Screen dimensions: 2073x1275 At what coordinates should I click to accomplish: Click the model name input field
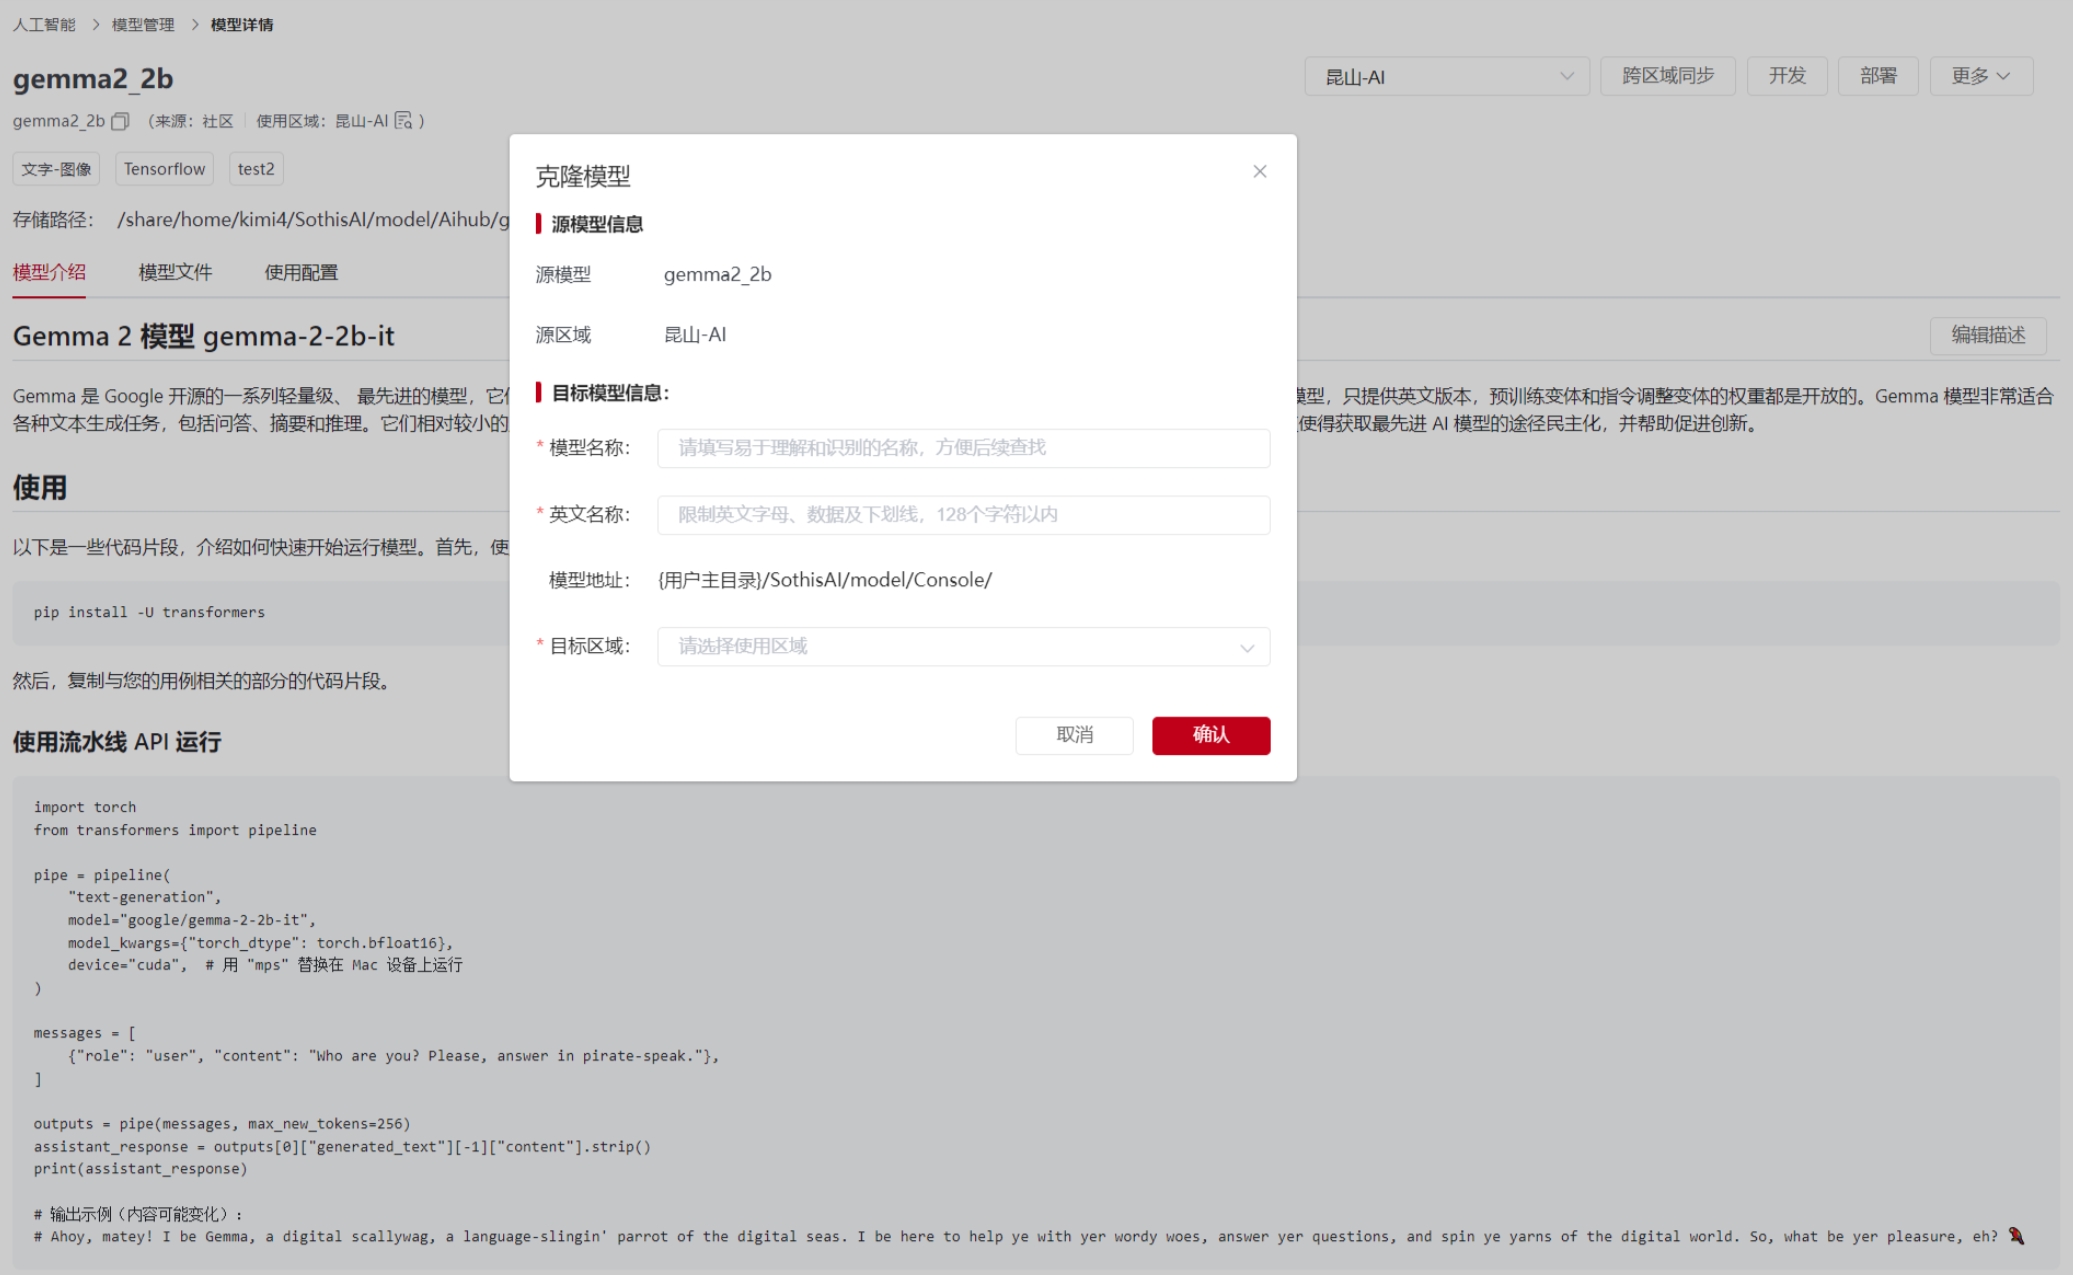coord(963,448)
